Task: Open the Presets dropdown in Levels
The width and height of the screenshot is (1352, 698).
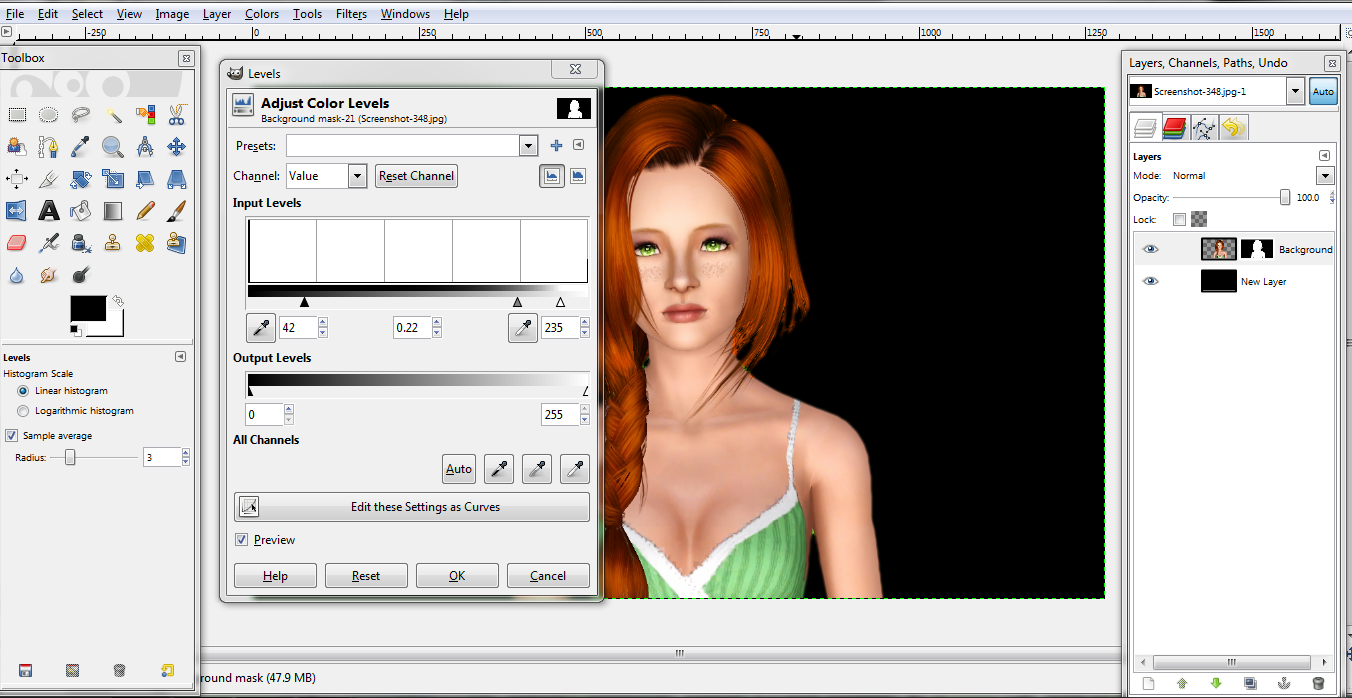Action: click(x=528, y=145)
